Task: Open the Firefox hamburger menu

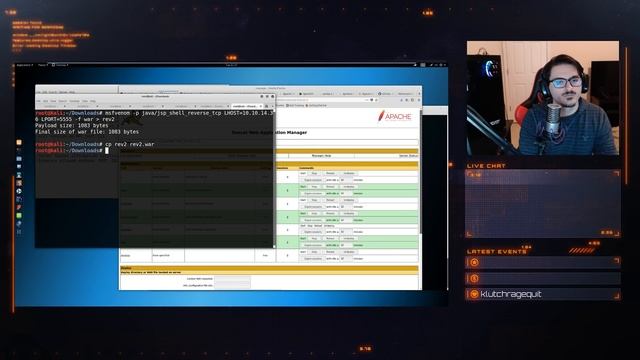Action: pyautogui.click(x=418, y=100)
